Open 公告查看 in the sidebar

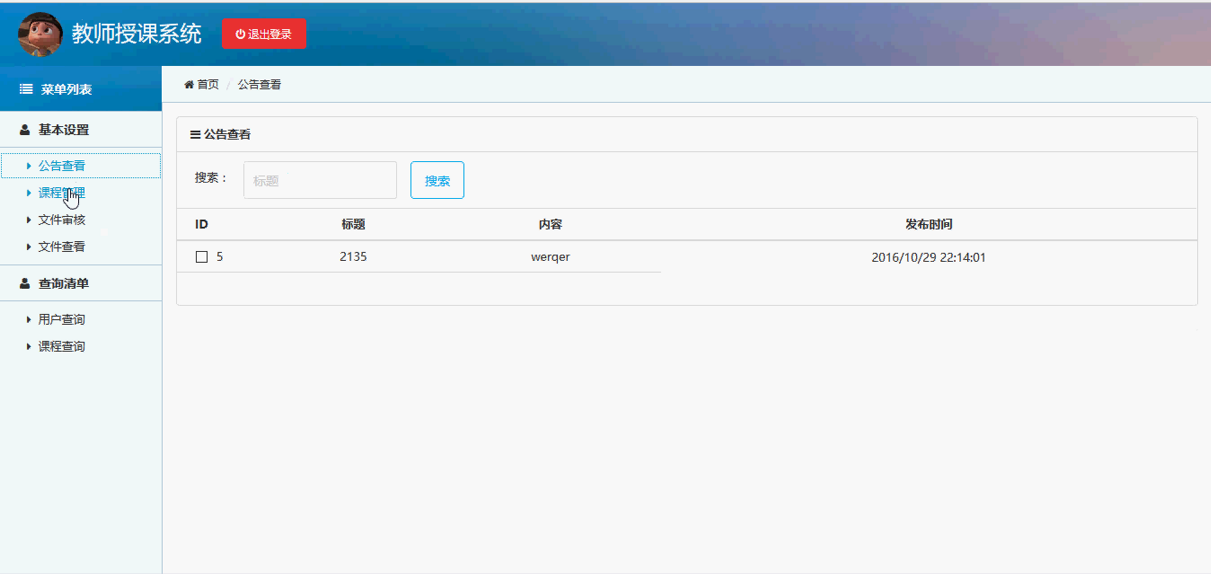[62, 166]
